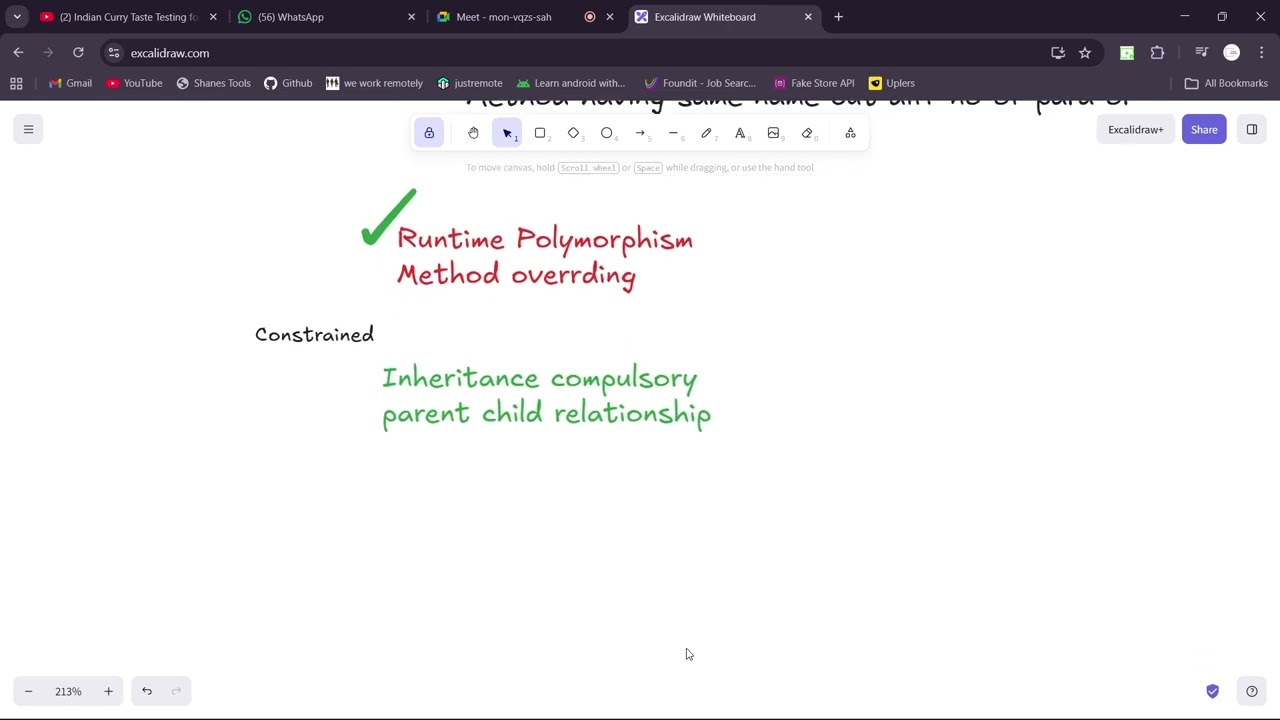Image resolution: width=1280 pixels, height=720 pixels.
Task: Click the Share button
Action: [x=1204, y=129]
